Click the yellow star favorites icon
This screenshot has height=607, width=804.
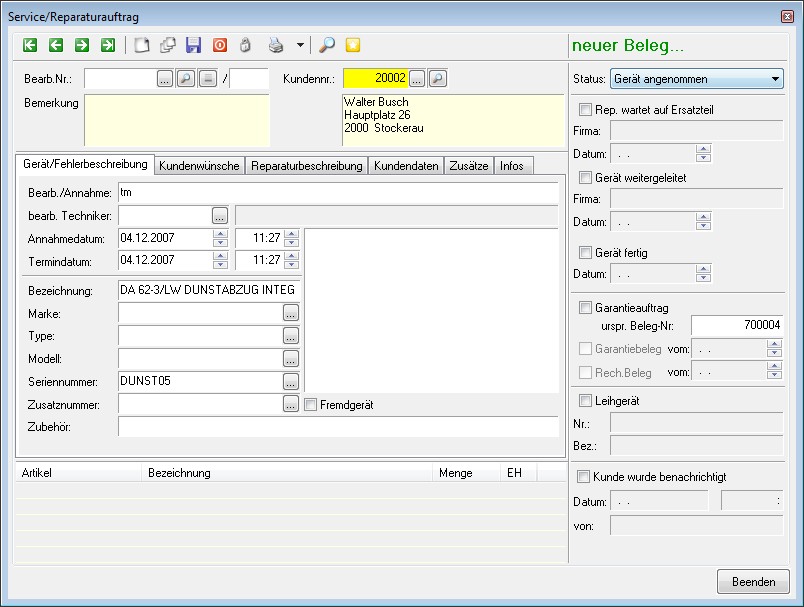coord(353,45)
